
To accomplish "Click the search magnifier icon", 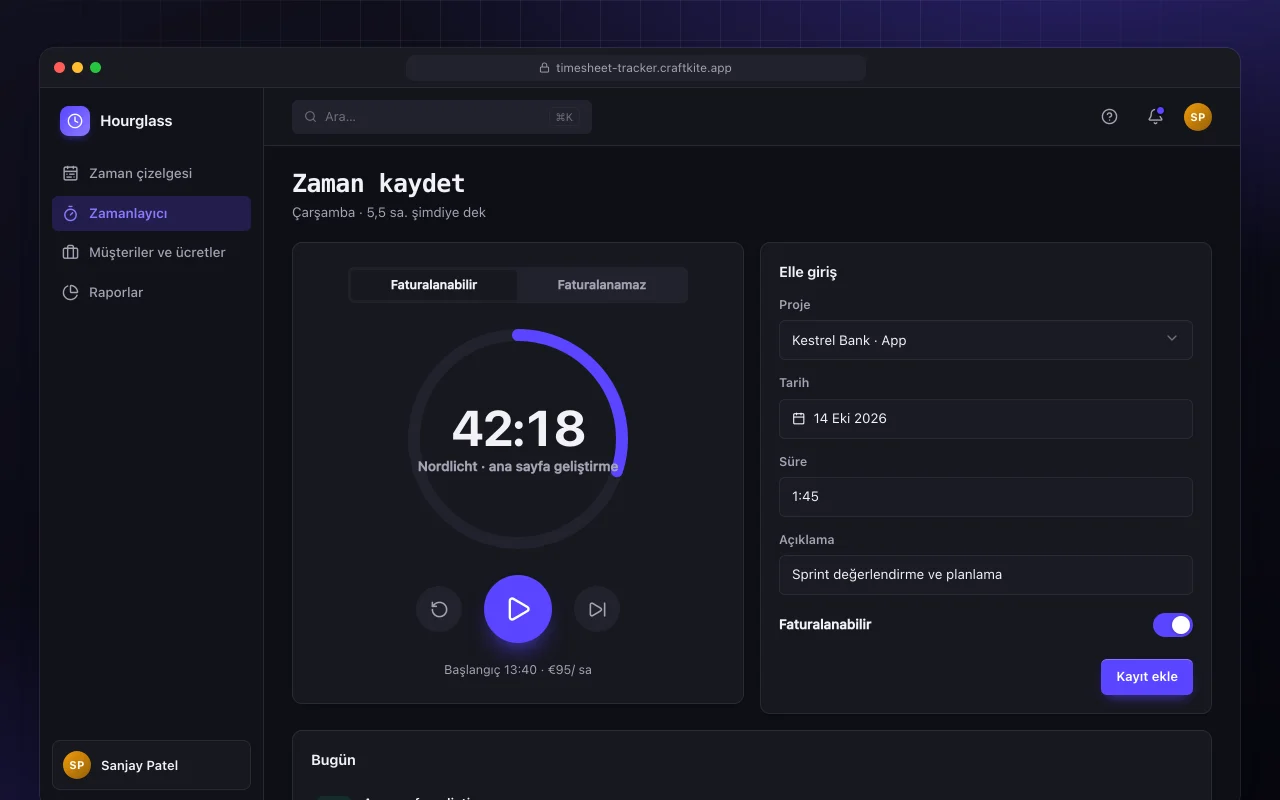I will tap(311, 117).
